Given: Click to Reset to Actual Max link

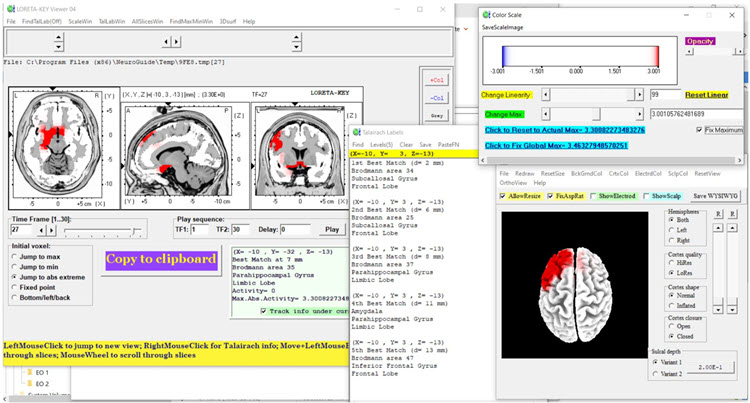Looking at the screenshot, I should 566,130.
